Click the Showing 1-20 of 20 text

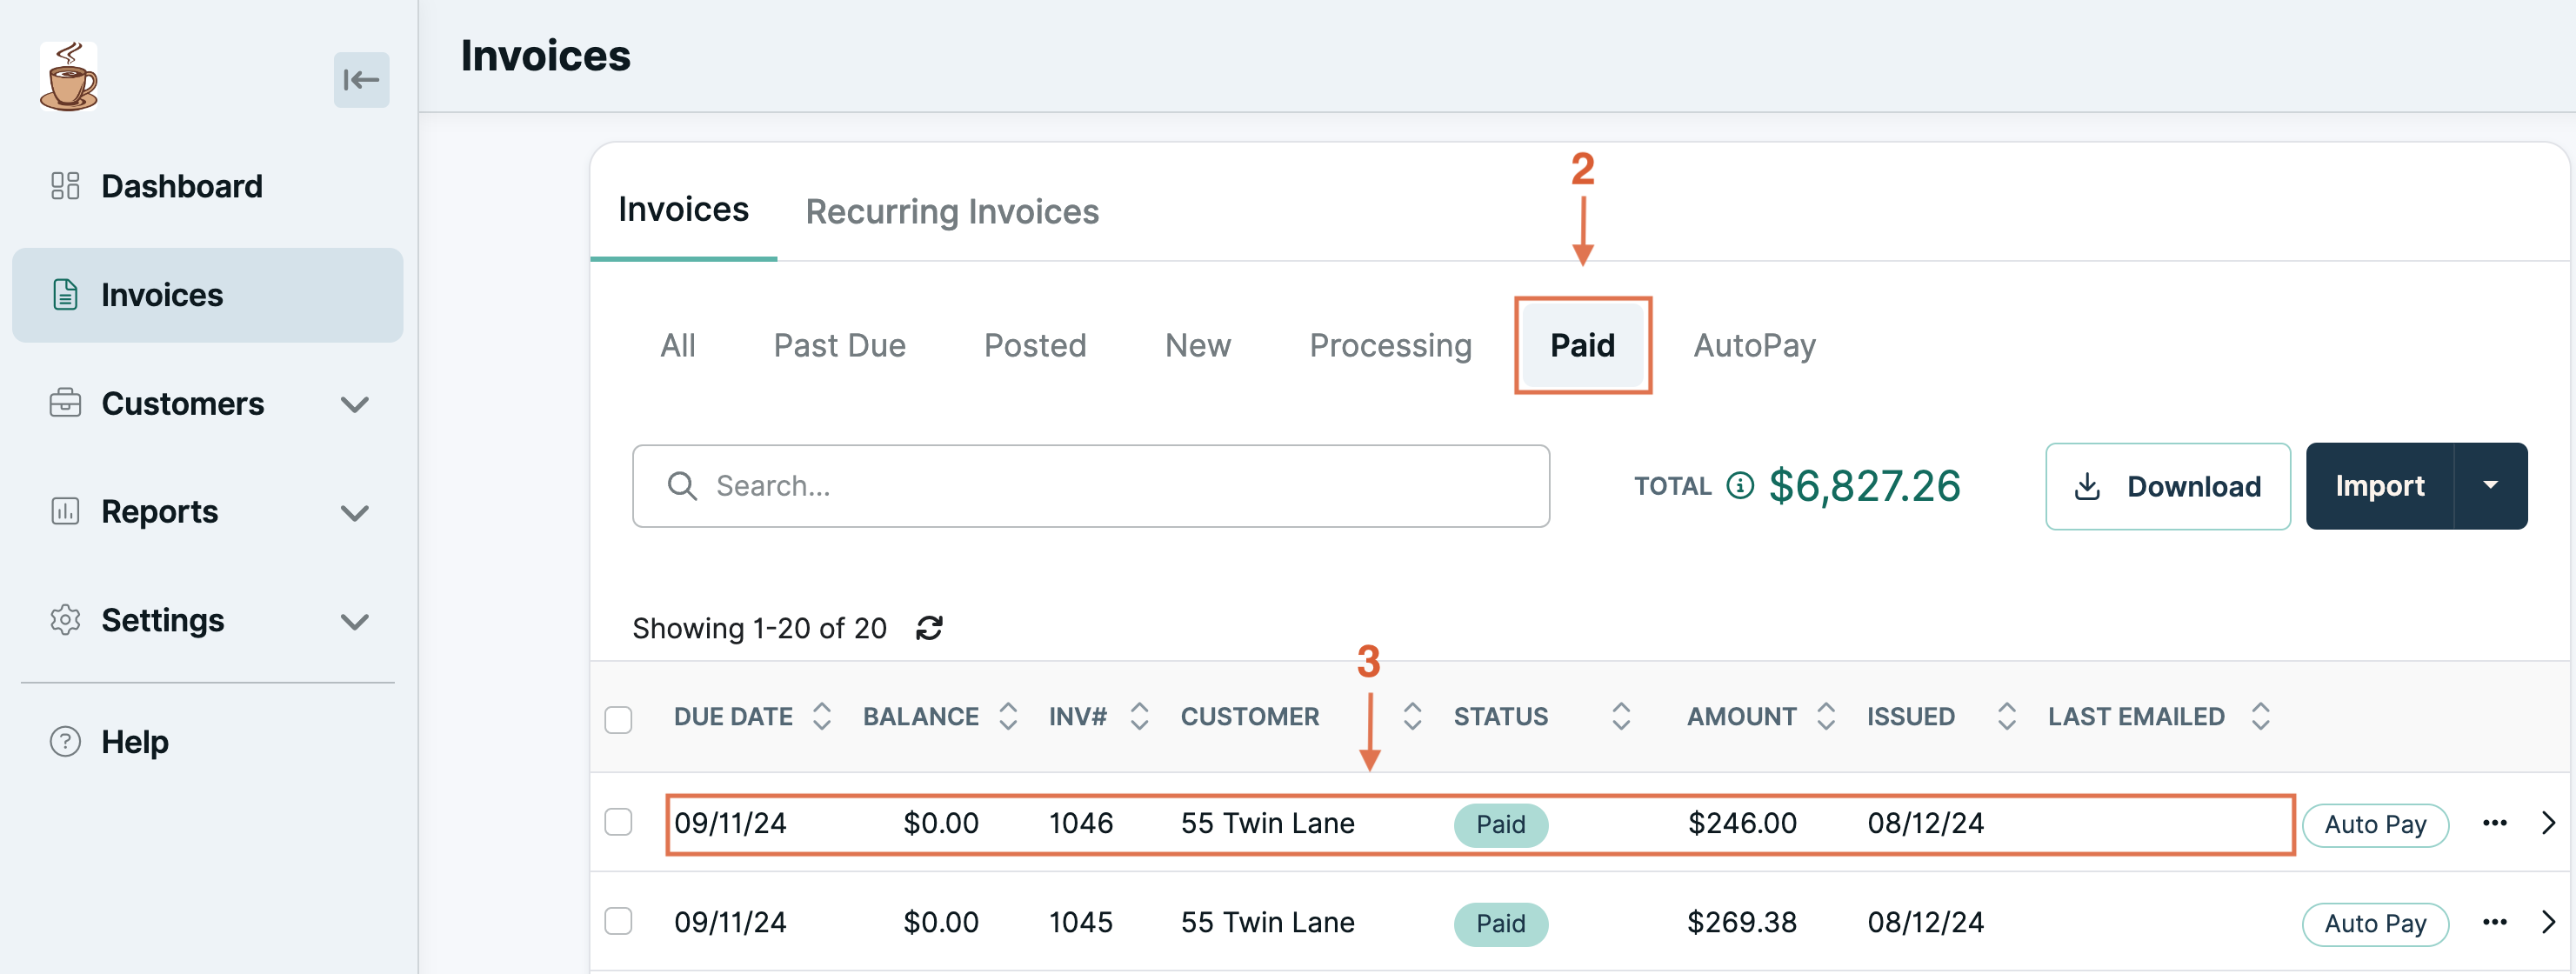click(x=759, y=628)
